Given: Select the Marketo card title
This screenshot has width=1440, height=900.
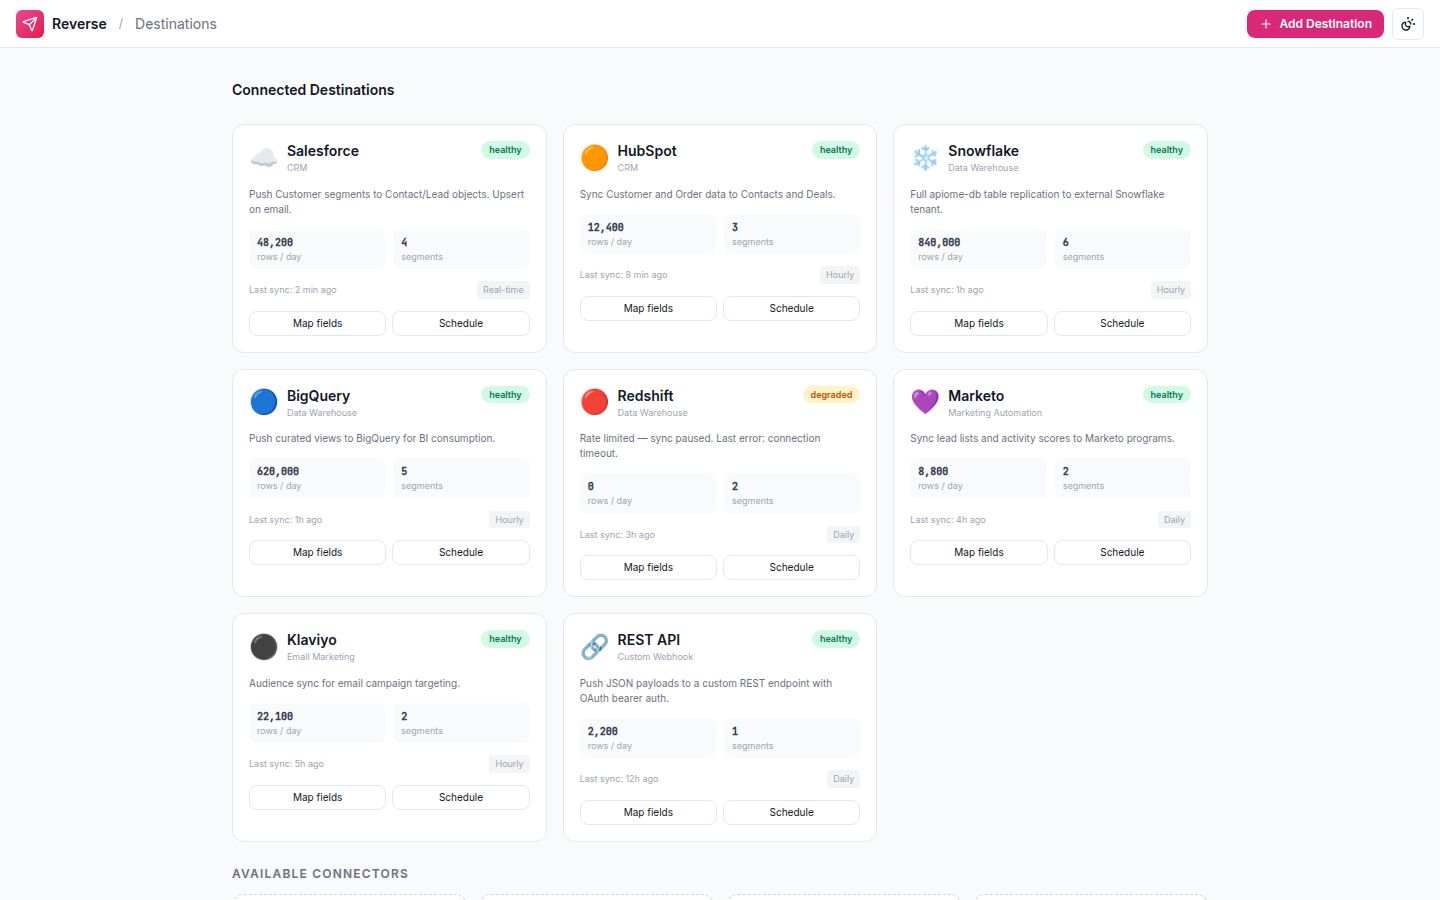Looking at the screenshot, I should point(976,396).
